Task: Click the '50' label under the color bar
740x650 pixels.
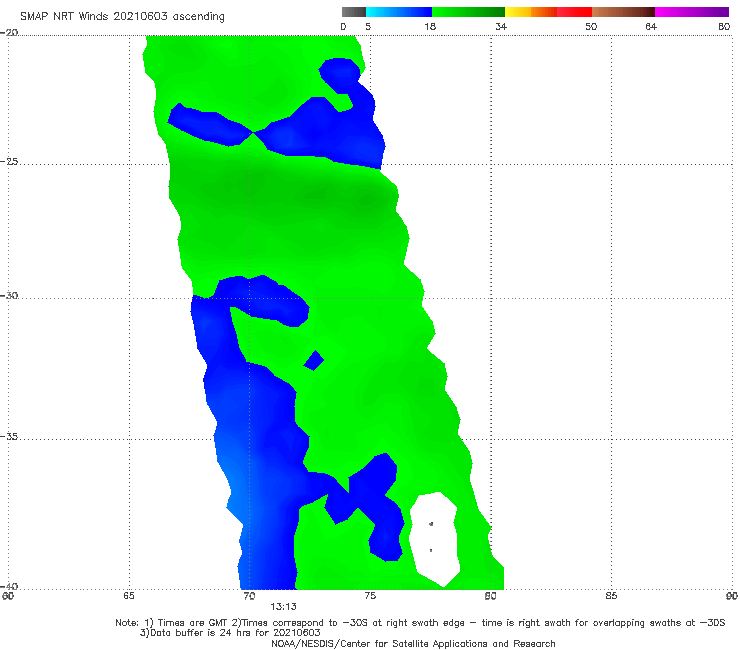Action: point(591,26)
